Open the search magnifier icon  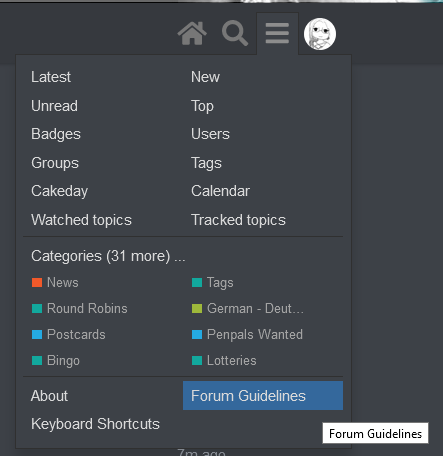[235, 33]
